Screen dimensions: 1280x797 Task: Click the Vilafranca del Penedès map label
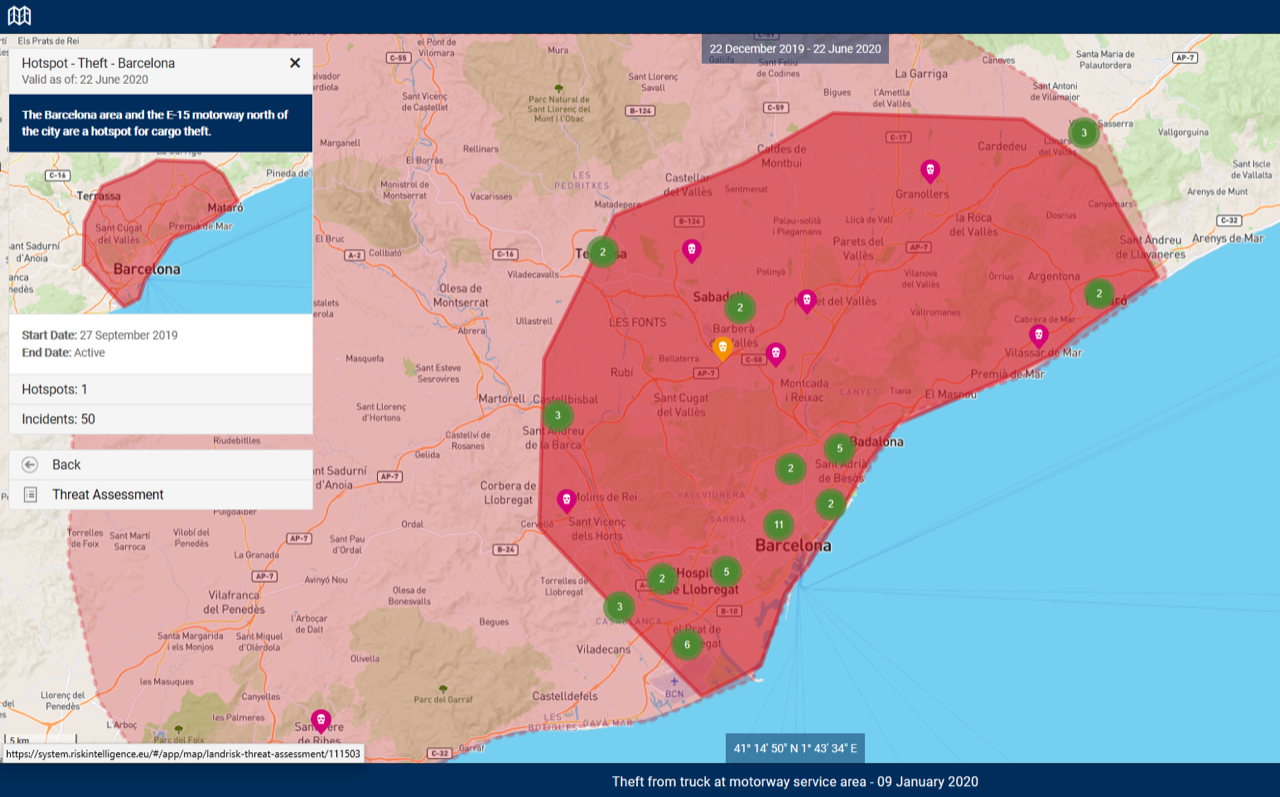(234, 602)
